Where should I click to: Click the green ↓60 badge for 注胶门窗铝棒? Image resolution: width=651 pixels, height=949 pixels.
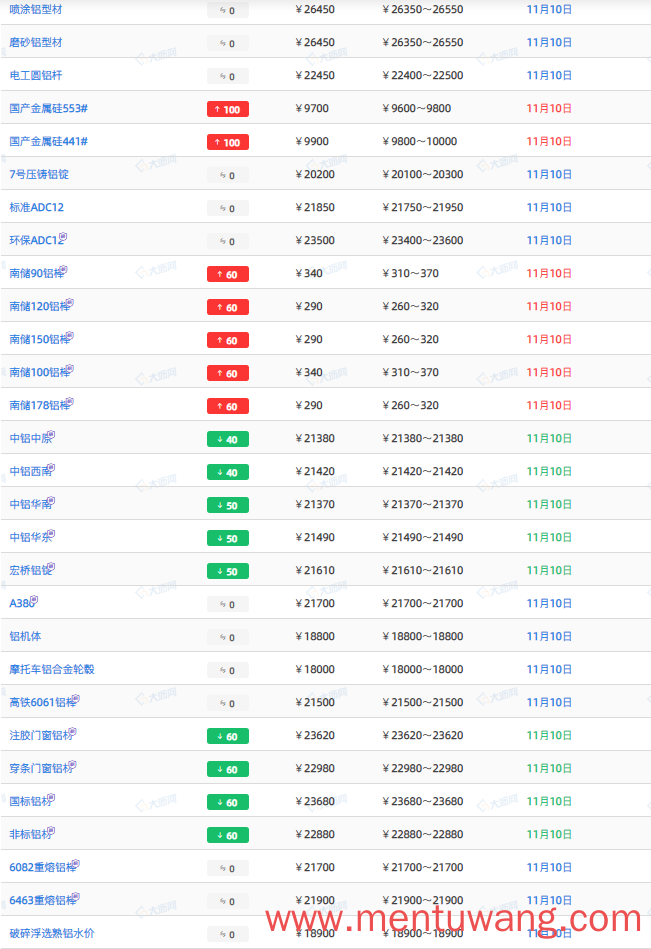[228, 736]
